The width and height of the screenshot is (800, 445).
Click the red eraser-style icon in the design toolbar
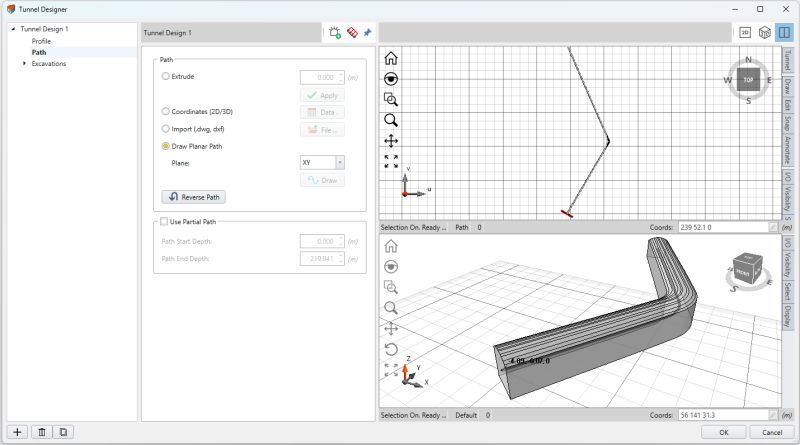pos(352,33)
